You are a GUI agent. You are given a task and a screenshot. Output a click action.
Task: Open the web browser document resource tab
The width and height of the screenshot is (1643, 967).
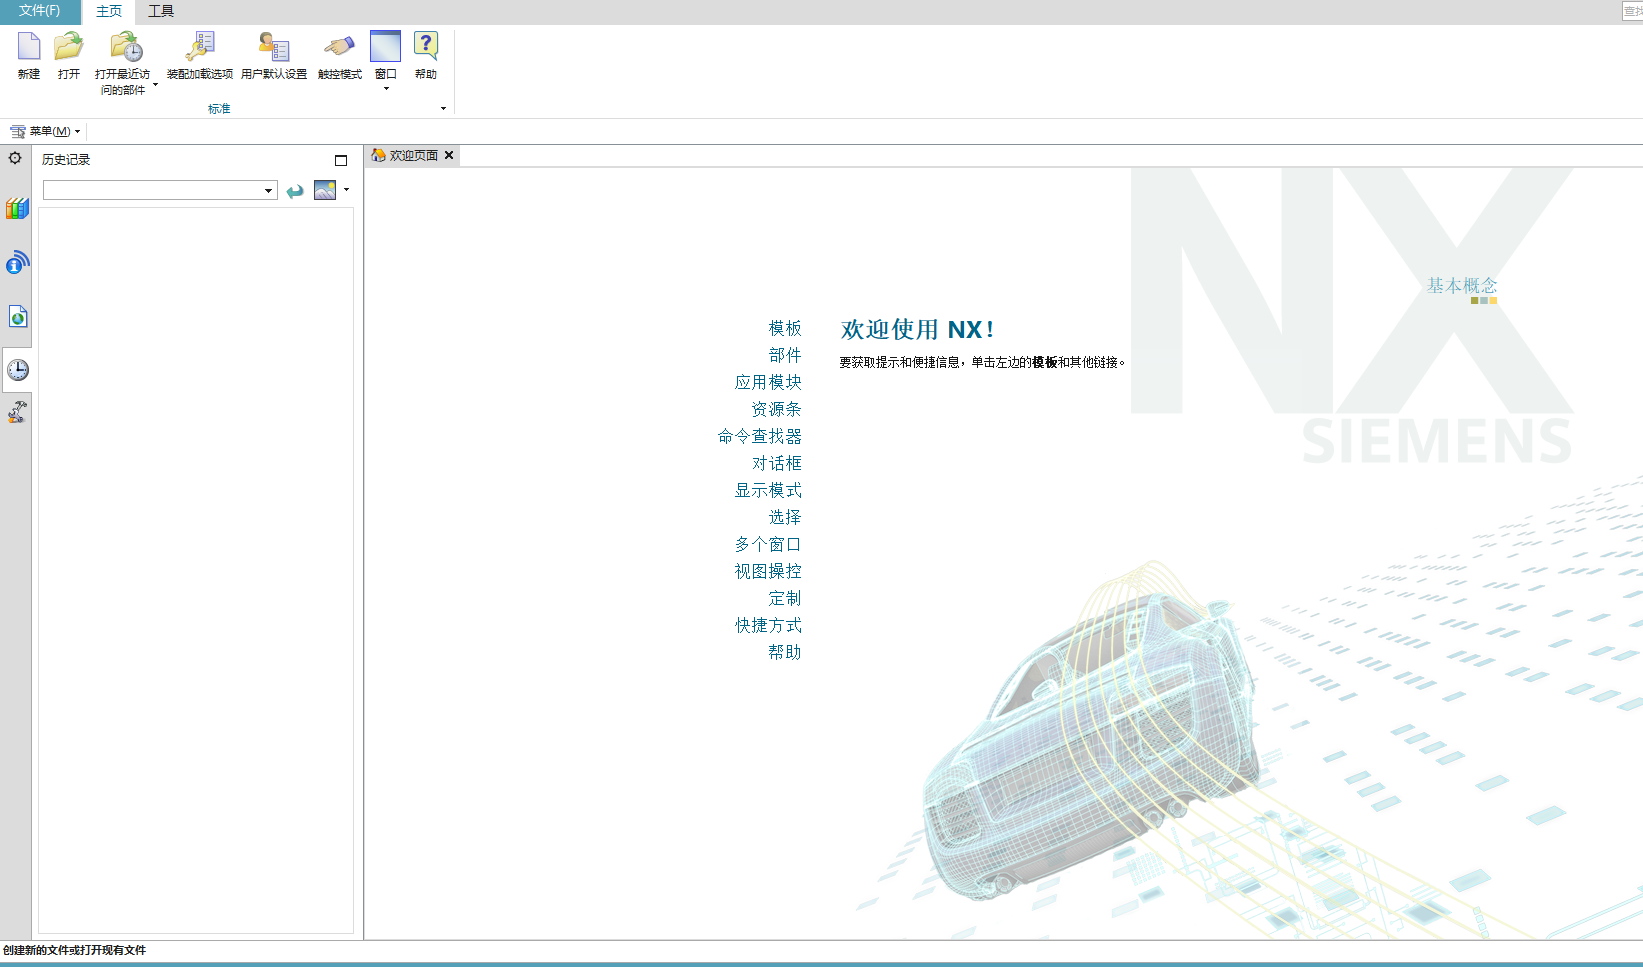[17, 317]
